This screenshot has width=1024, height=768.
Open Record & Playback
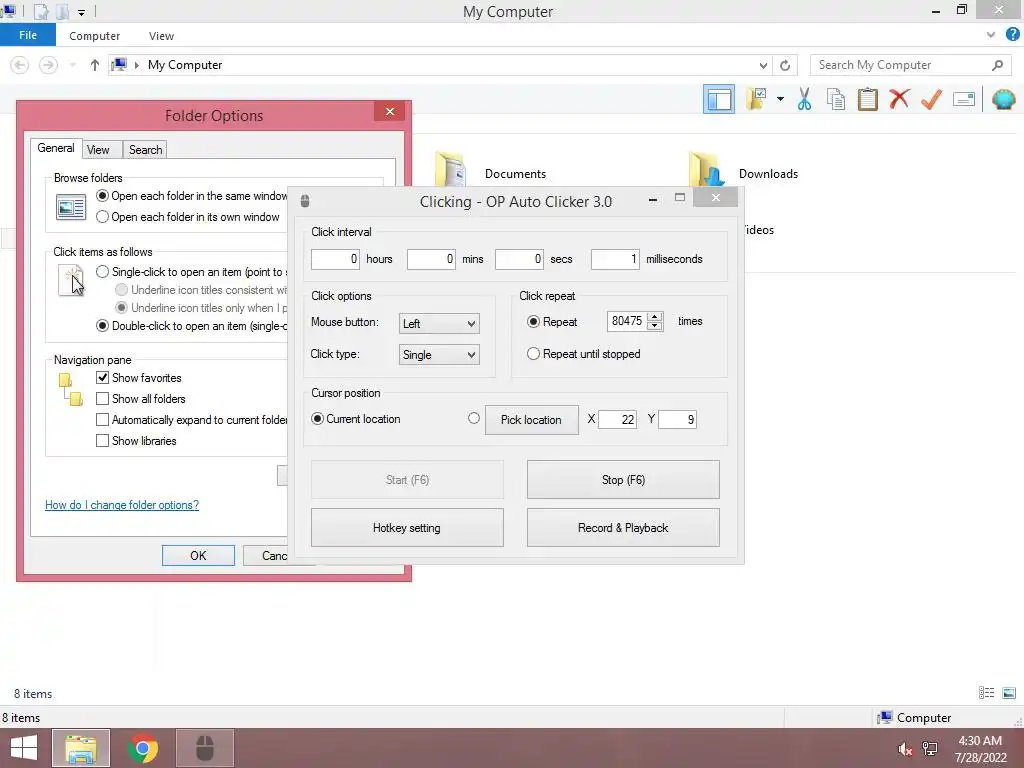click(623, 528)
